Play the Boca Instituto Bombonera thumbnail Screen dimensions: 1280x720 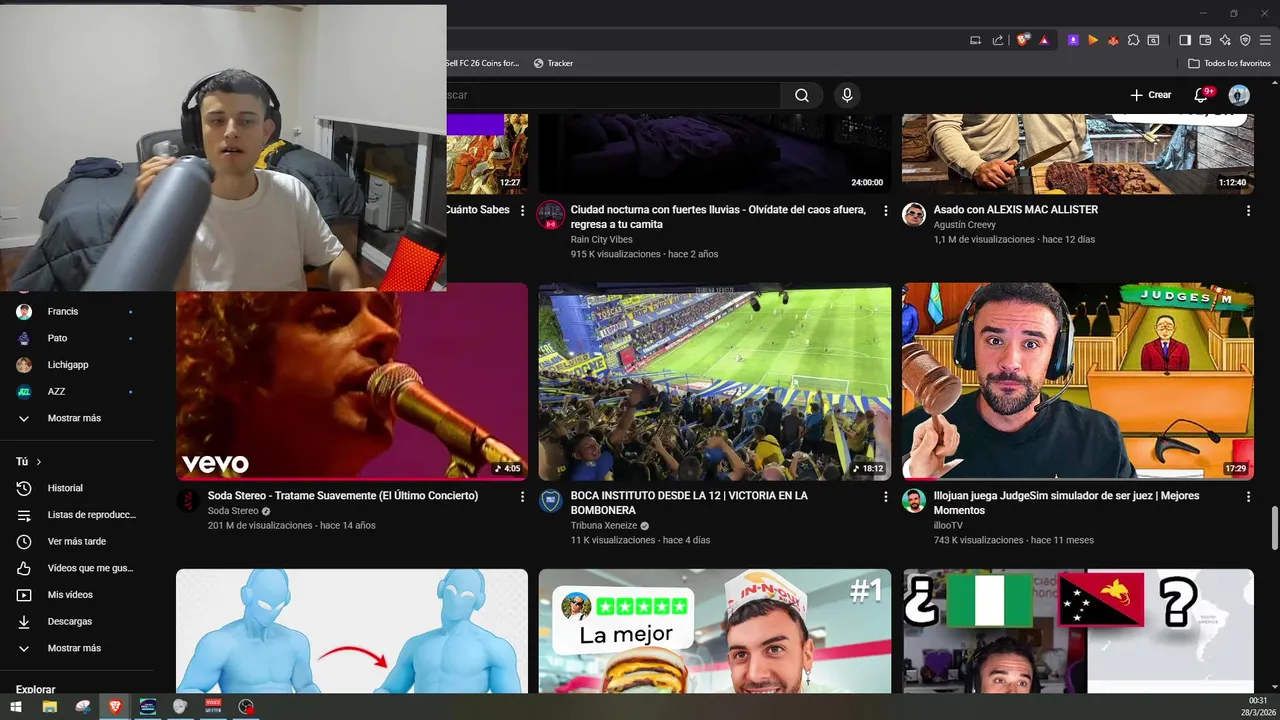pos(715,381)
